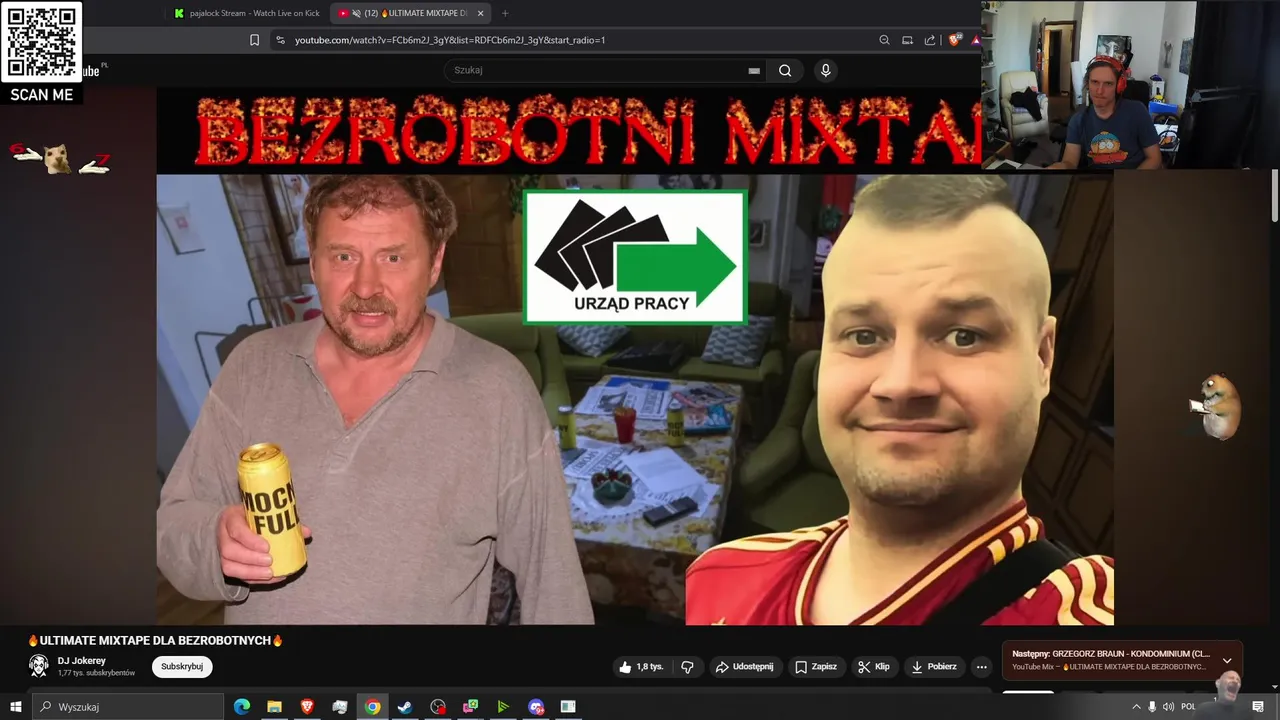The height and width of the screenshot is (720, 1280).
Task: Click the video player thumbnail area
Action: point(635,355)
